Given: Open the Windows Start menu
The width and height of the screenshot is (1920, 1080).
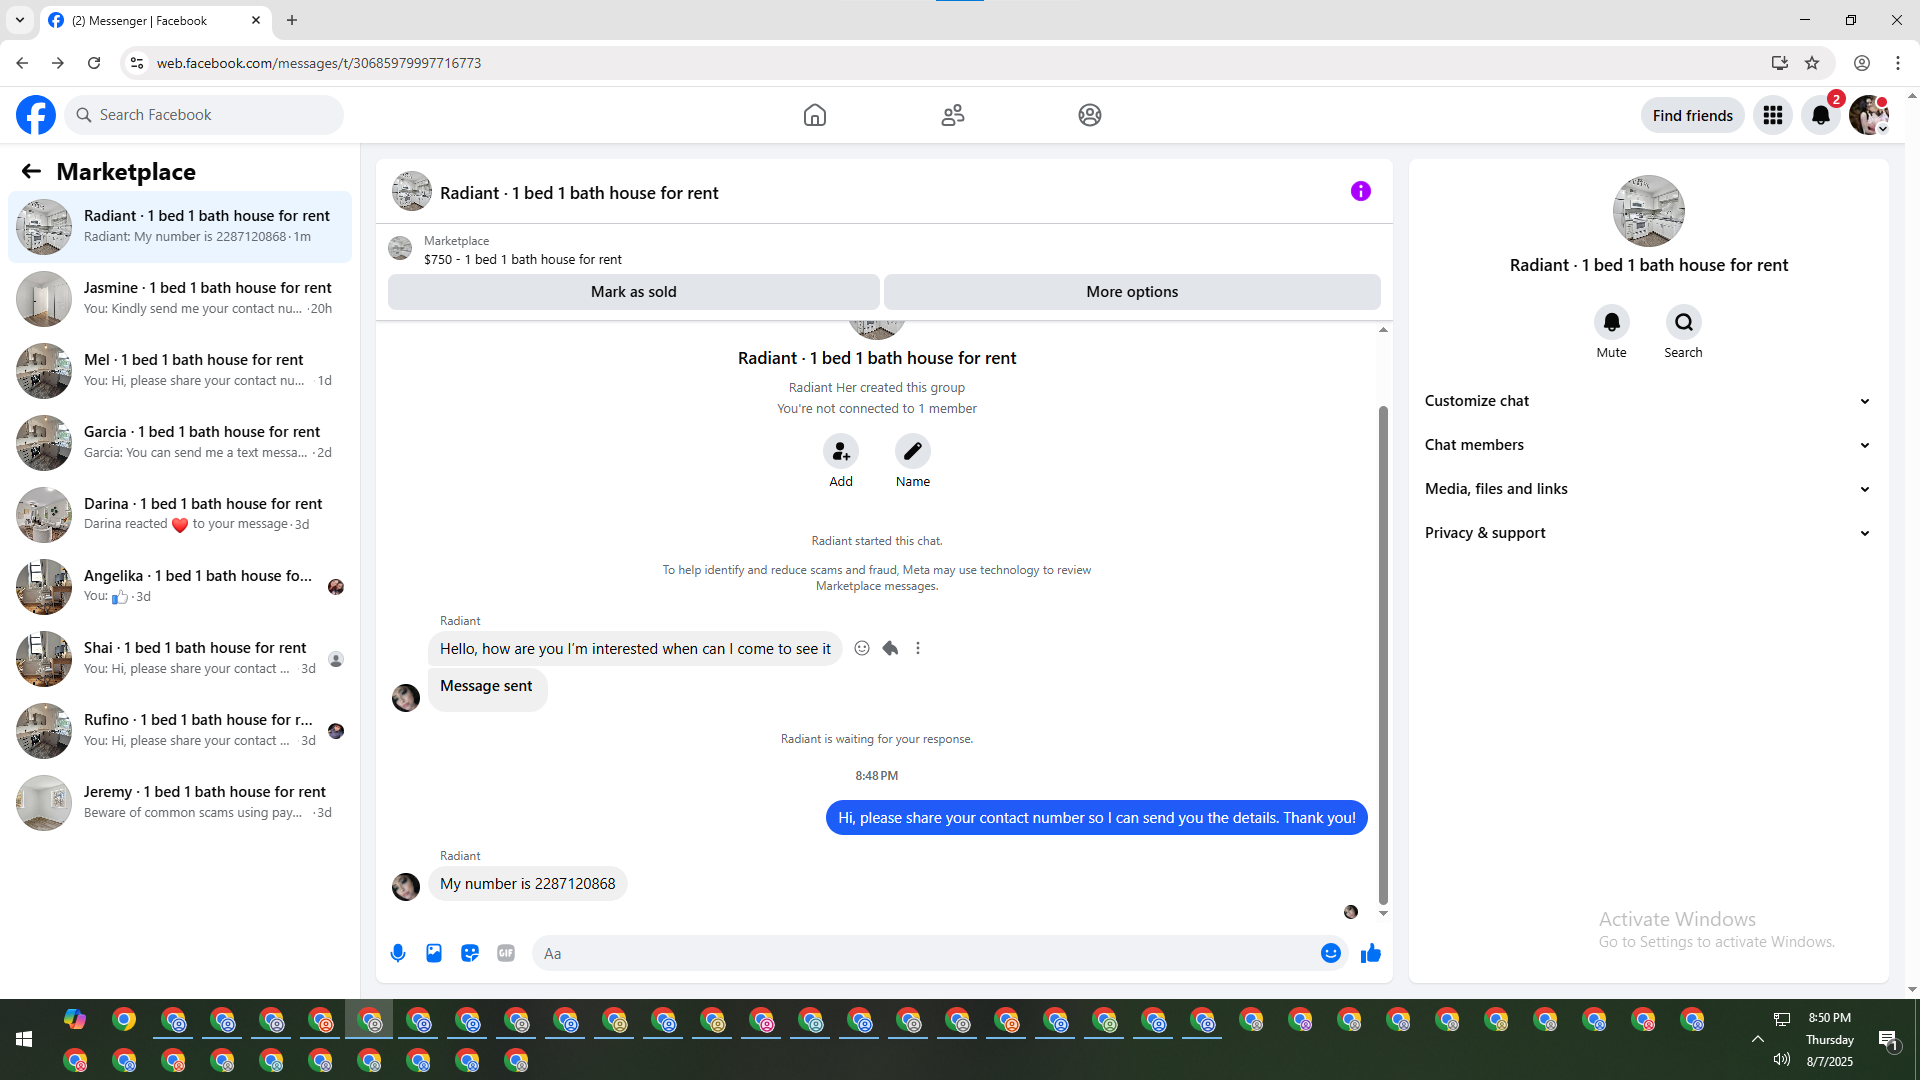Looking at the screenshot, I should pos(24,1039).
